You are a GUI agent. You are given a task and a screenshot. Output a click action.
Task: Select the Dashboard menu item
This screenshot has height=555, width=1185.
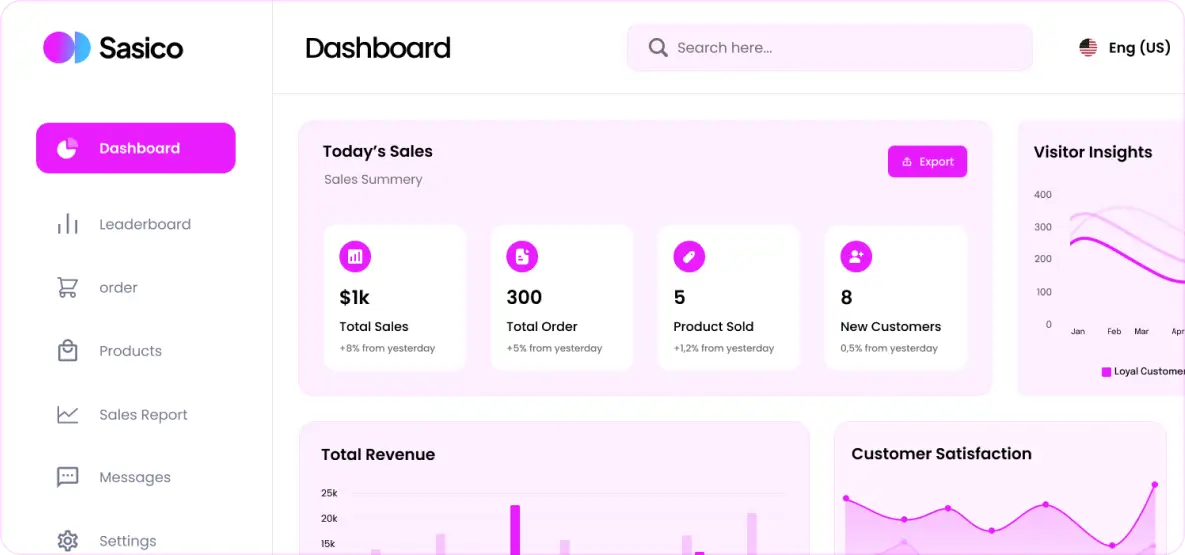tap(136, 148)
